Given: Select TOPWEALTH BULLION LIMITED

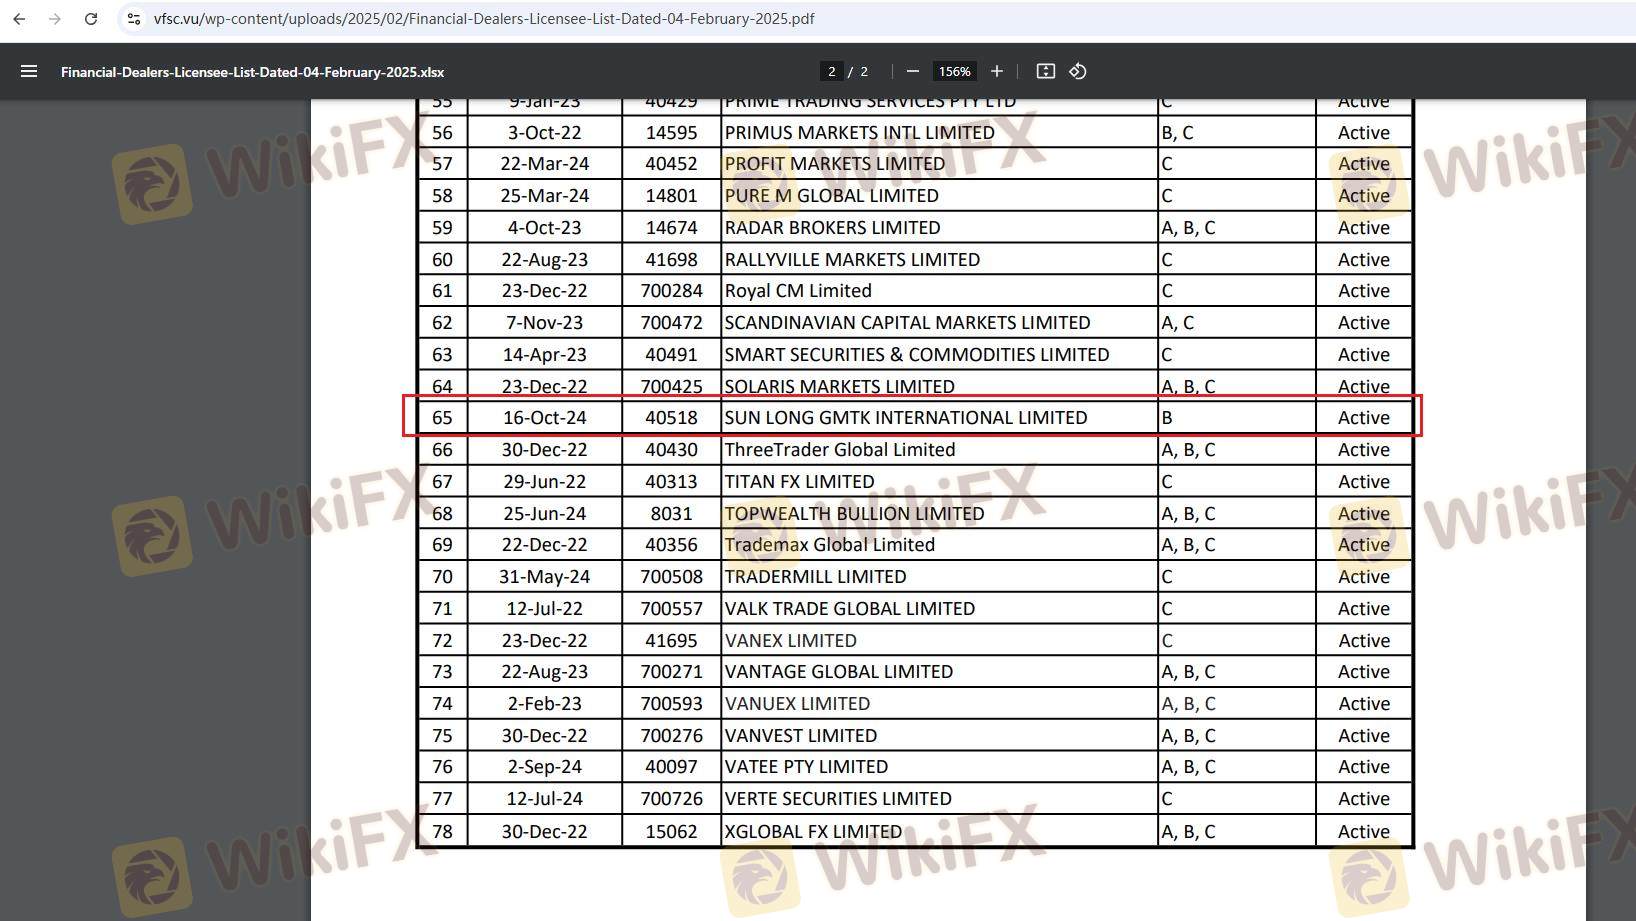Looking at the screenshot, I should 855,514.
